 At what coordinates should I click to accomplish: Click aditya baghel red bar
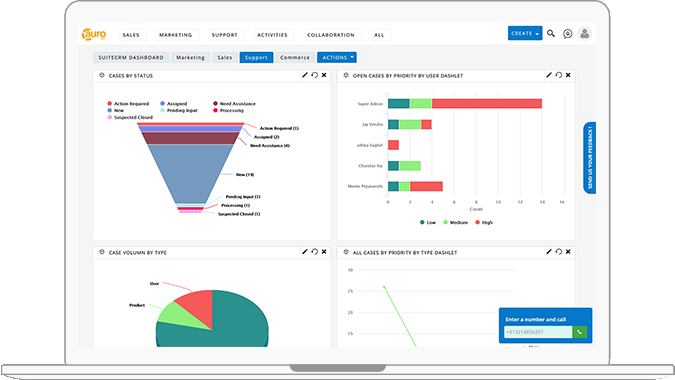pyautogui.click(x=393, y=145)
